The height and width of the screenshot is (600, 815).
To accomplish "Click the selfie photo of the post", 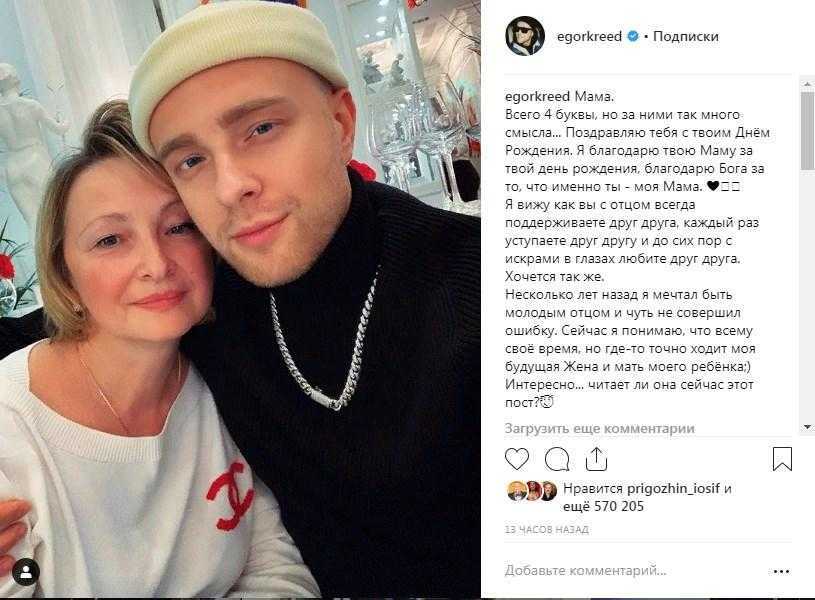I will [240, 299].
